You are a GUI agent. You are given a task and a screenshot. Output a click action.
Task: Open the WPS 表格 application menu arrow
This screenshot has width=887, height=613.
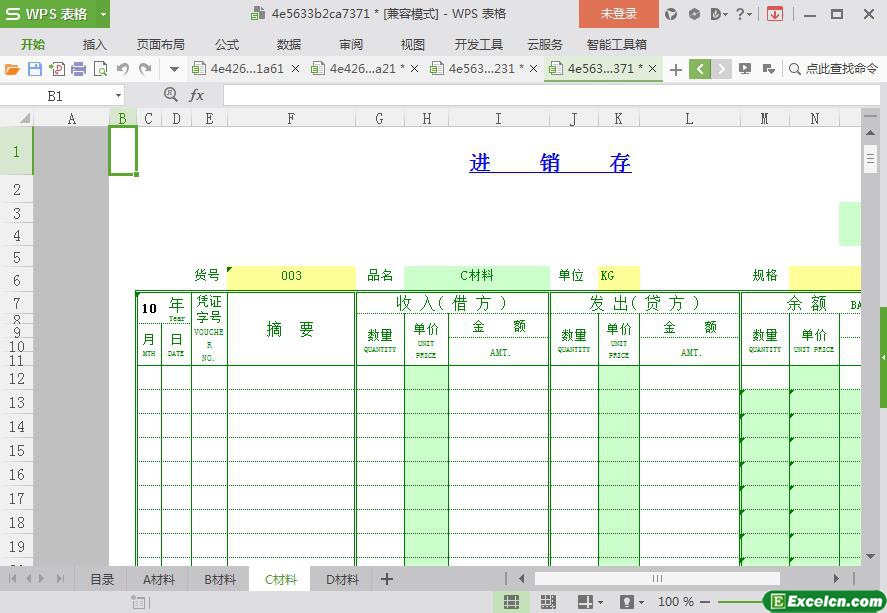pyautogui.click(x=103, y=14)
